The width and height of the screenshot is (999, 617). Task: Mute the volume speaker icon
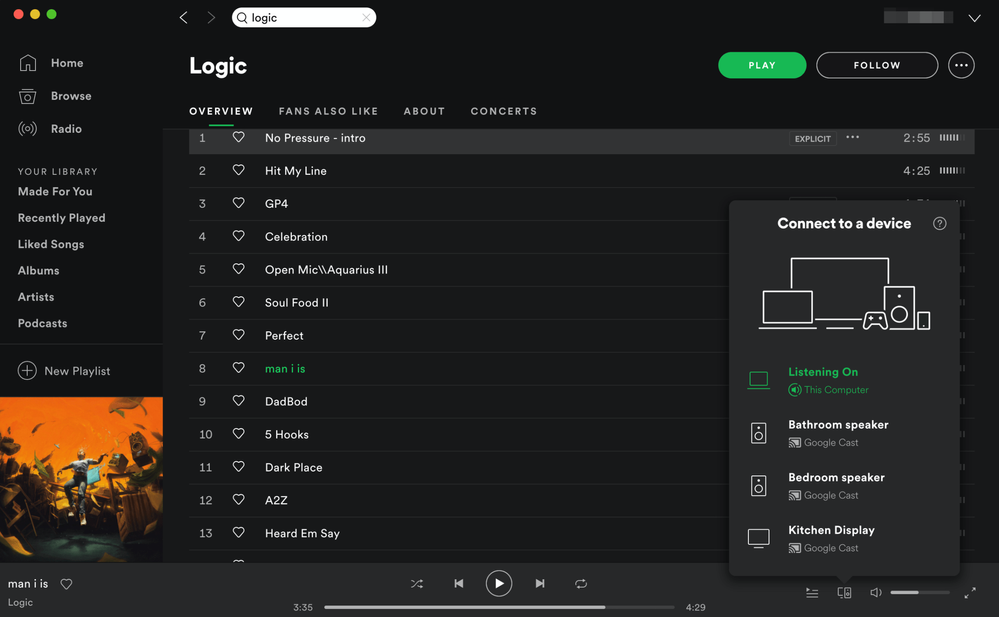point(876,593)
